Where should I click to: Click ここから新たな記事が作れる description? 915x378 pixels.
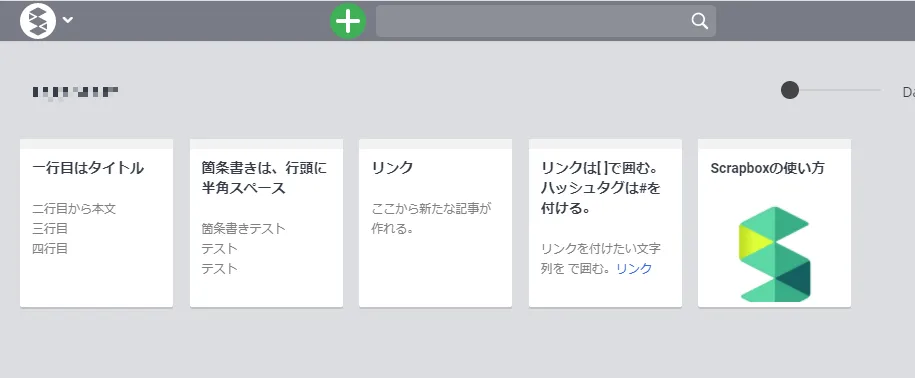(431, 219)
